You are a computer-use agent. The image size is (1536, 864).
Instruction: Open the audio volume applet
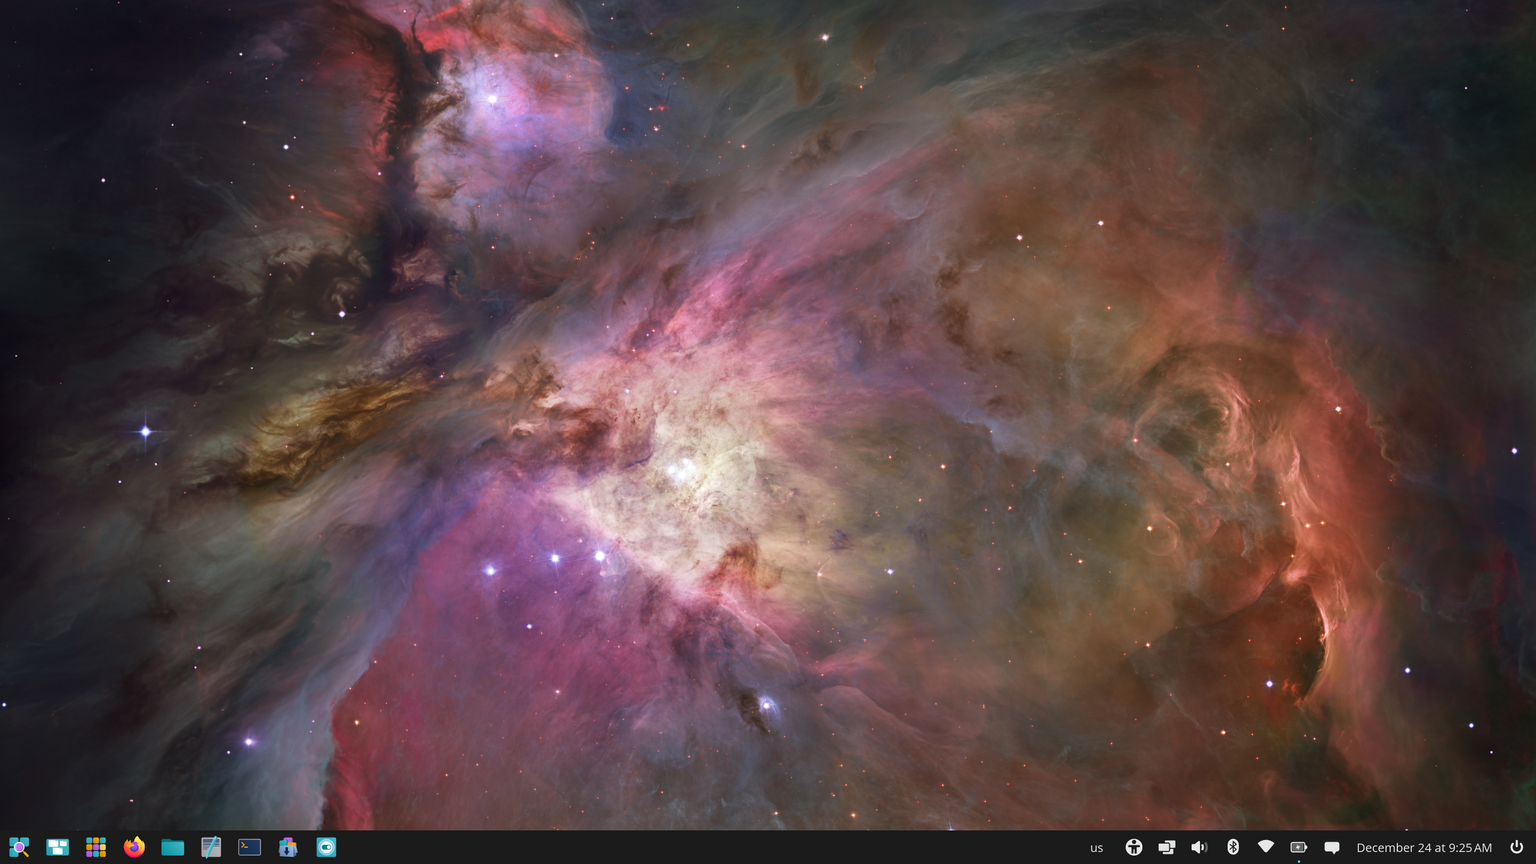(x=1200, y=847)
